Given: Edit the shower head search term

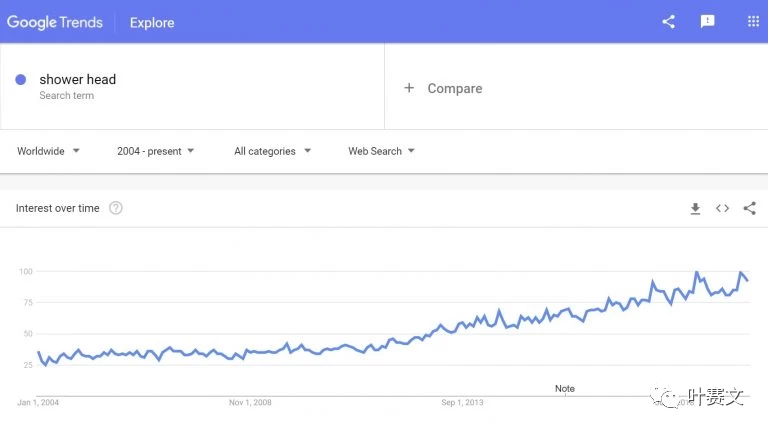Looking at the screenshot, I should [x=77, y=79].
